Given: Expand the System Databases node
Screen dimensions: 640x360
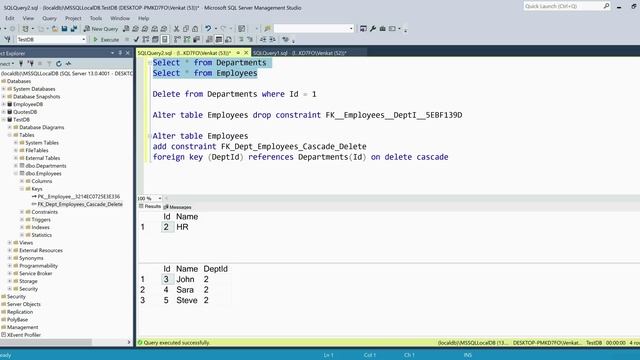Looking at the screenshot, I should [4, 89].
